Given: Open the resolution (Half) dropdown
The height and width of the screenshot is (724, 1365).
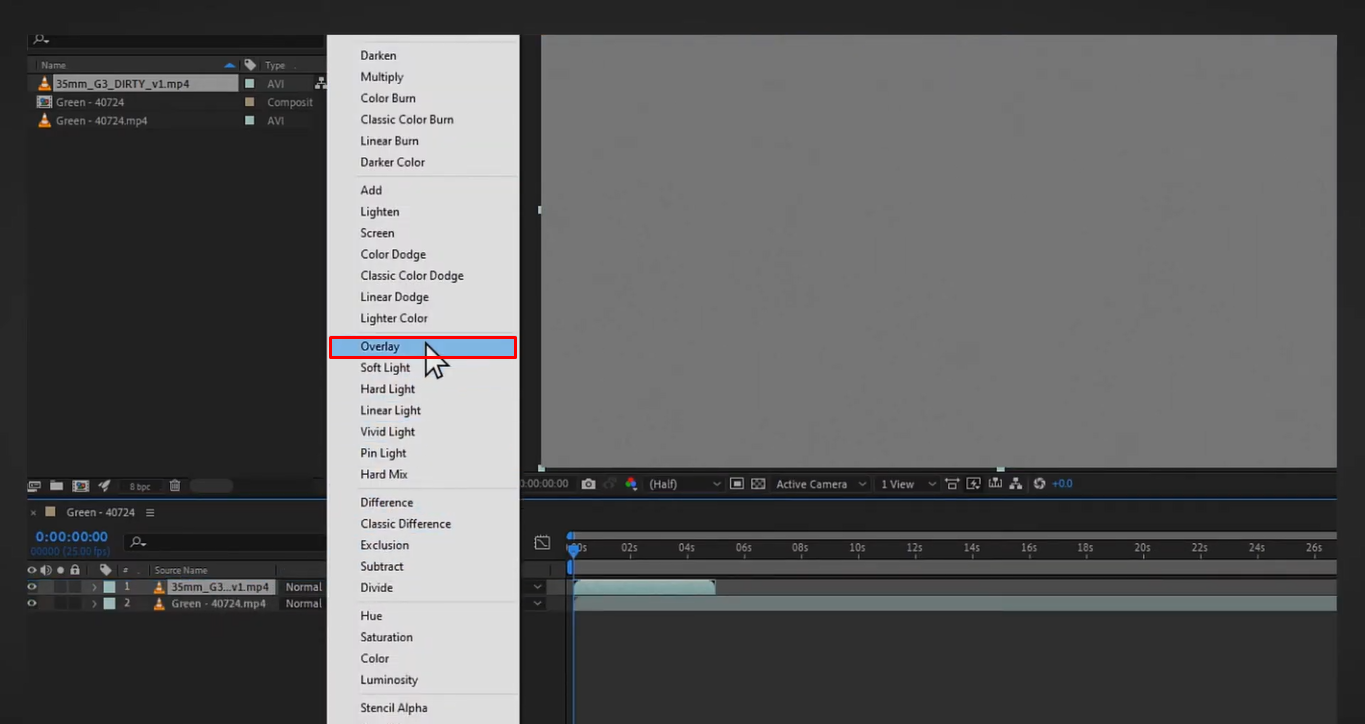Looking at the screenshot, I should pos(684,484).
